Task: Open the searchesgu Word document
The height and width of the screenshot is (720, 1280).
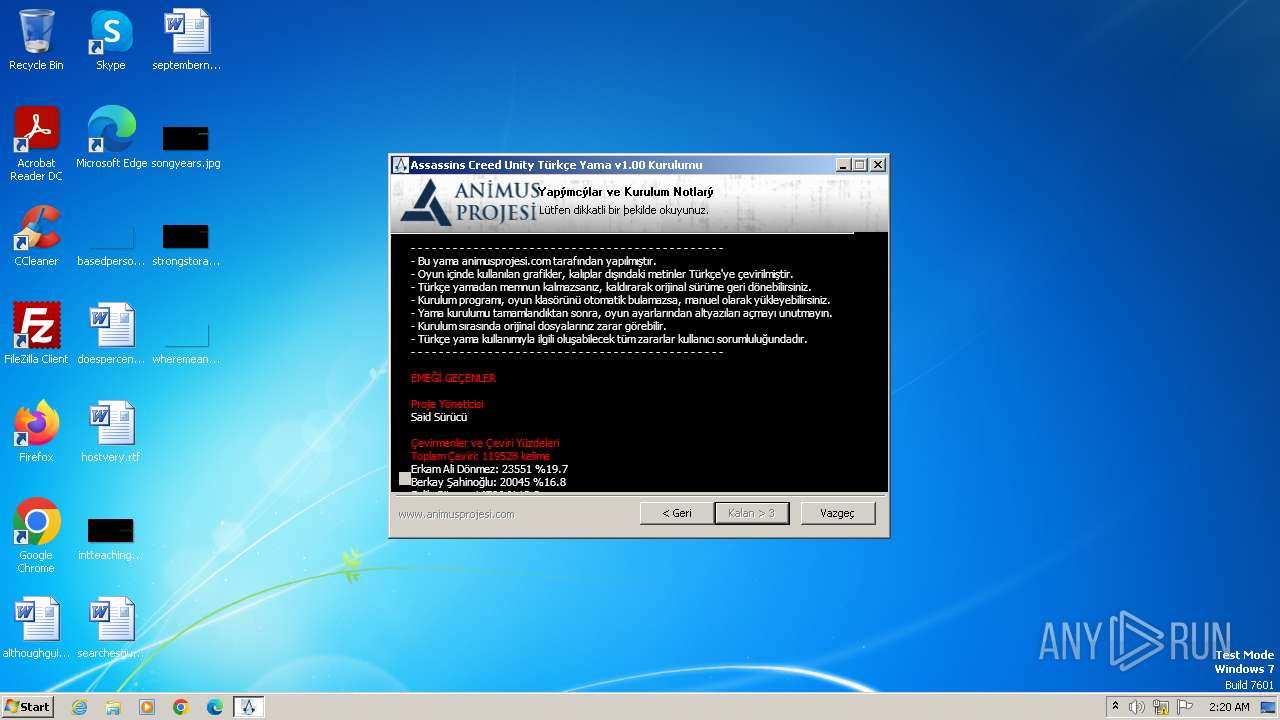Action: point(111,628)
